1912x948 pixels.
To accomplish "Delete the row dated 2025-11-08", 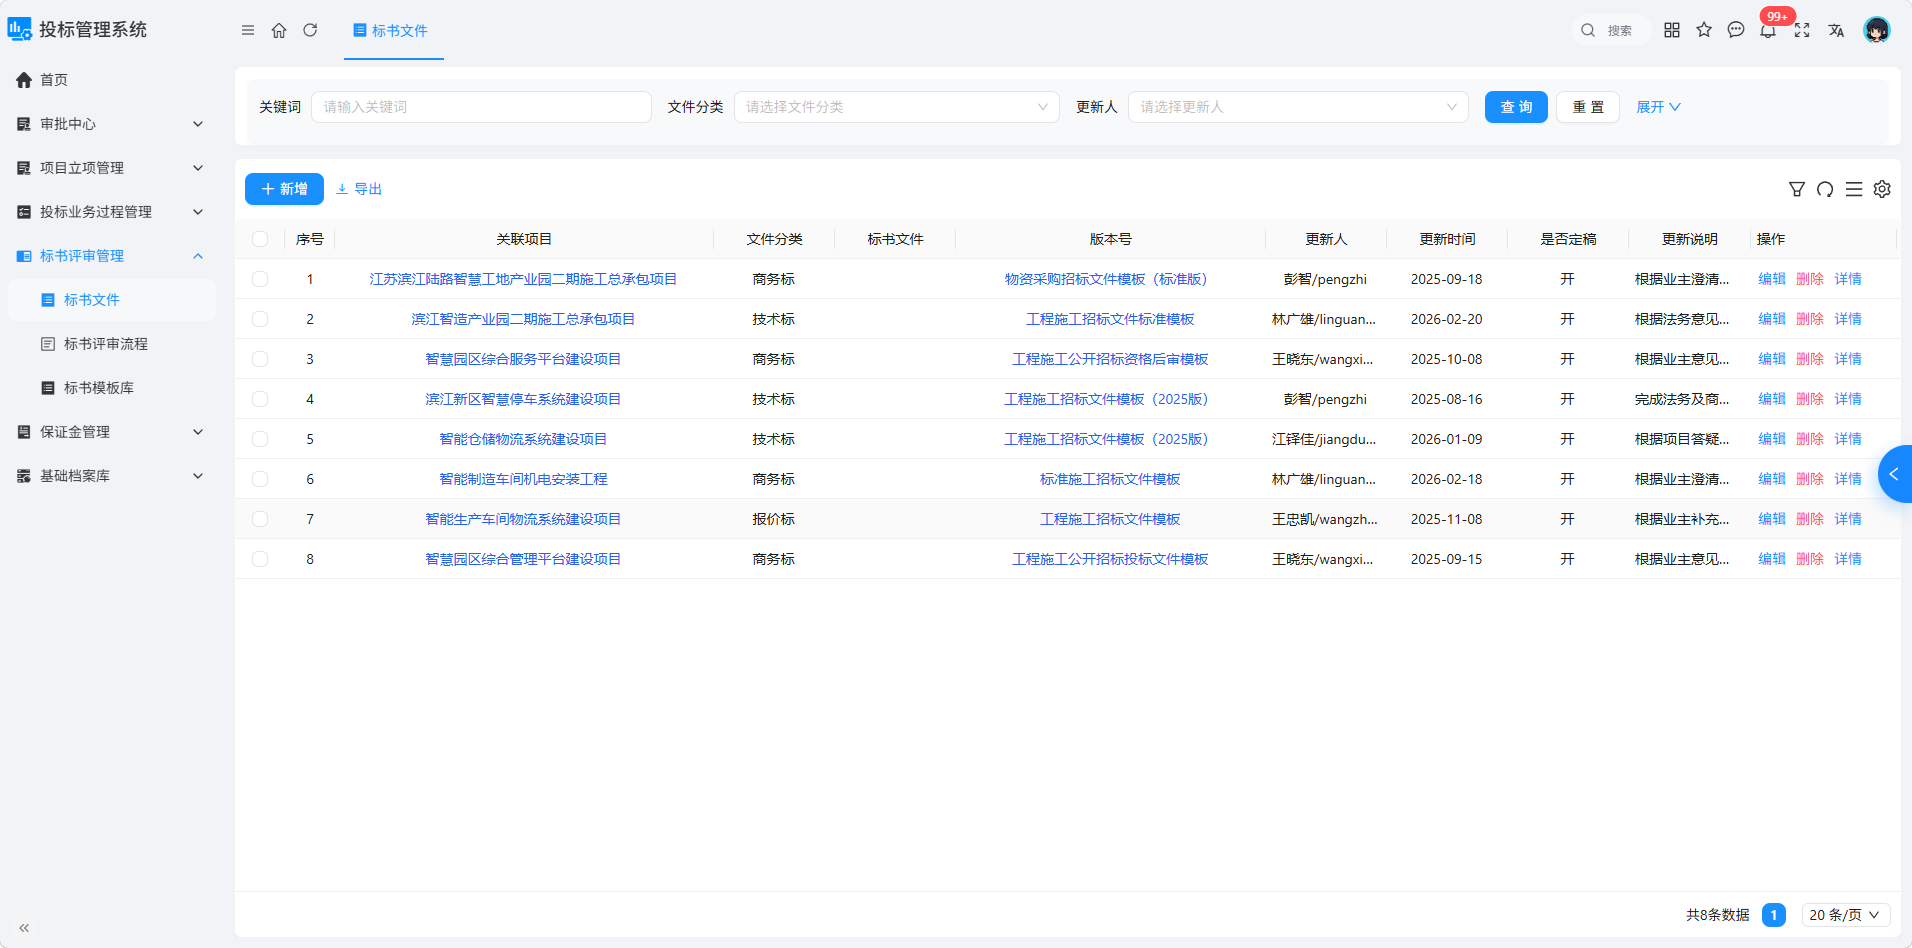I will tap(1810, 519).
